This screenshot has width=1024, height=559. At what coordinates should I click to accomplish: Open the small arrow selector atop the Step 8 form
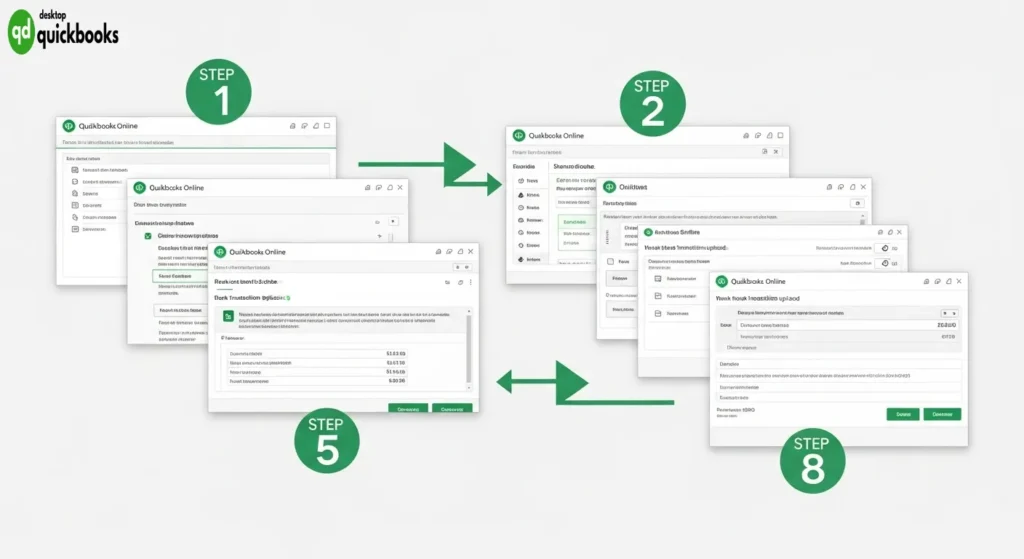point(949,313)
